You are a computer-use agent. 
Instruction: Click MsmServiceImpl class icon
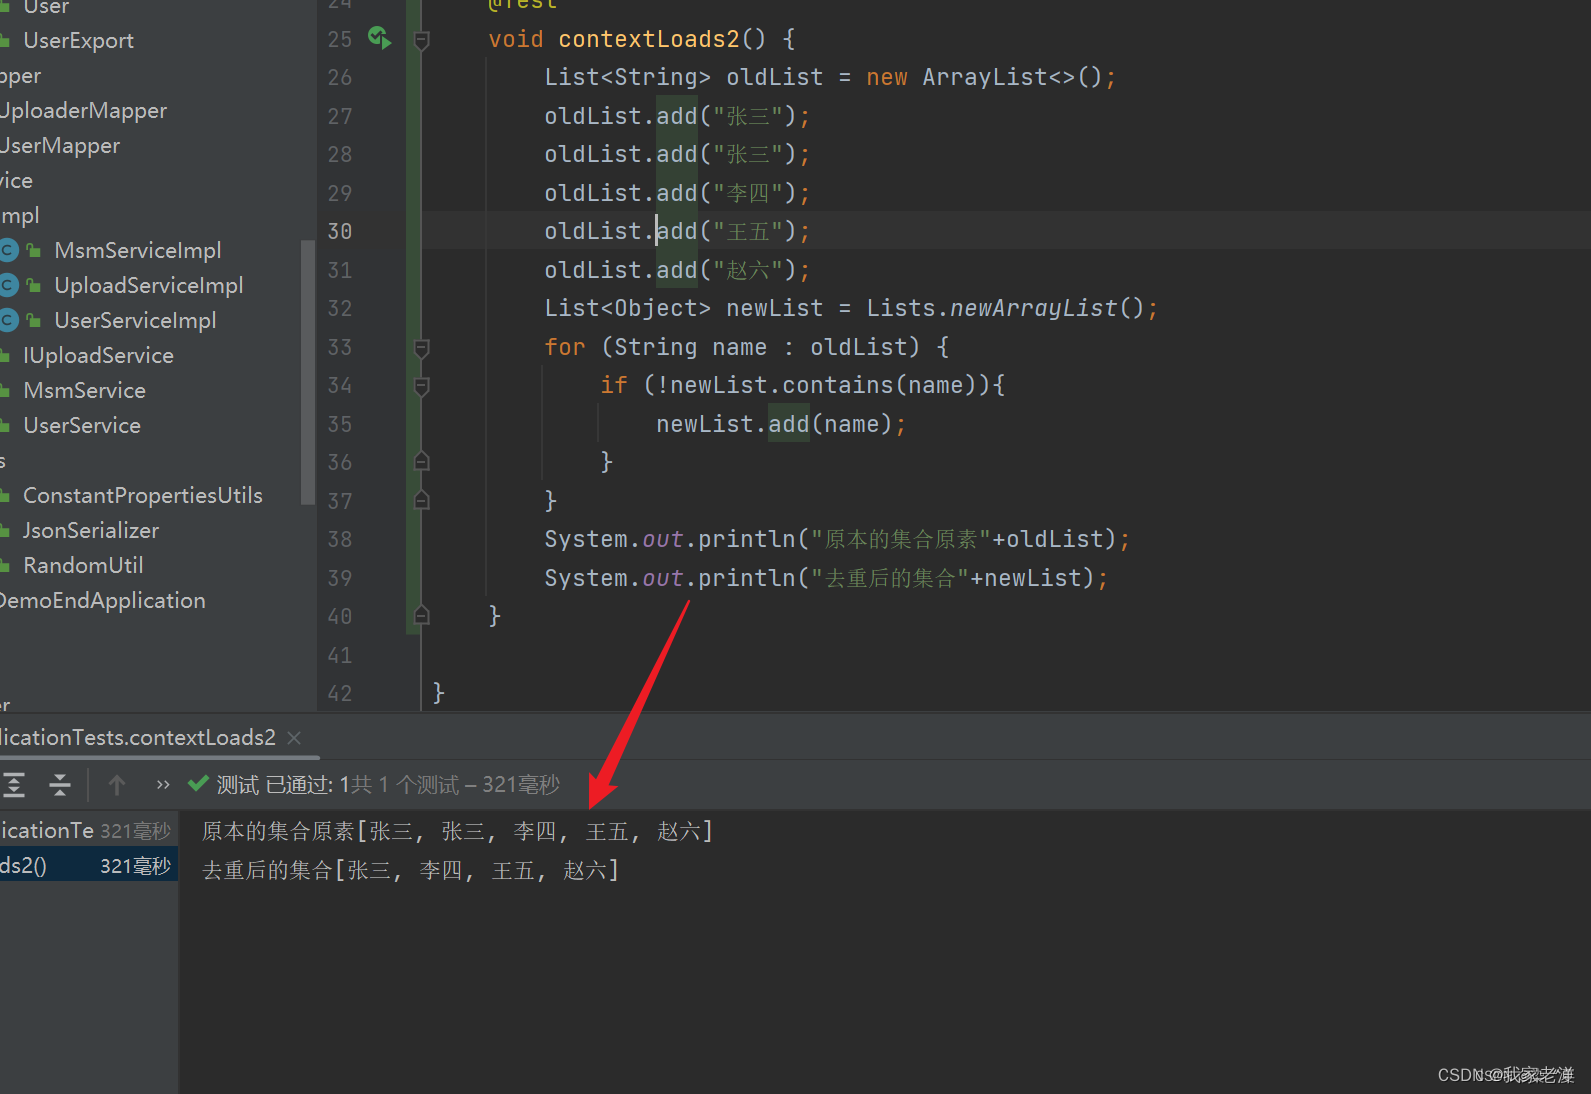pyautogui.click(x=8, y=250)
